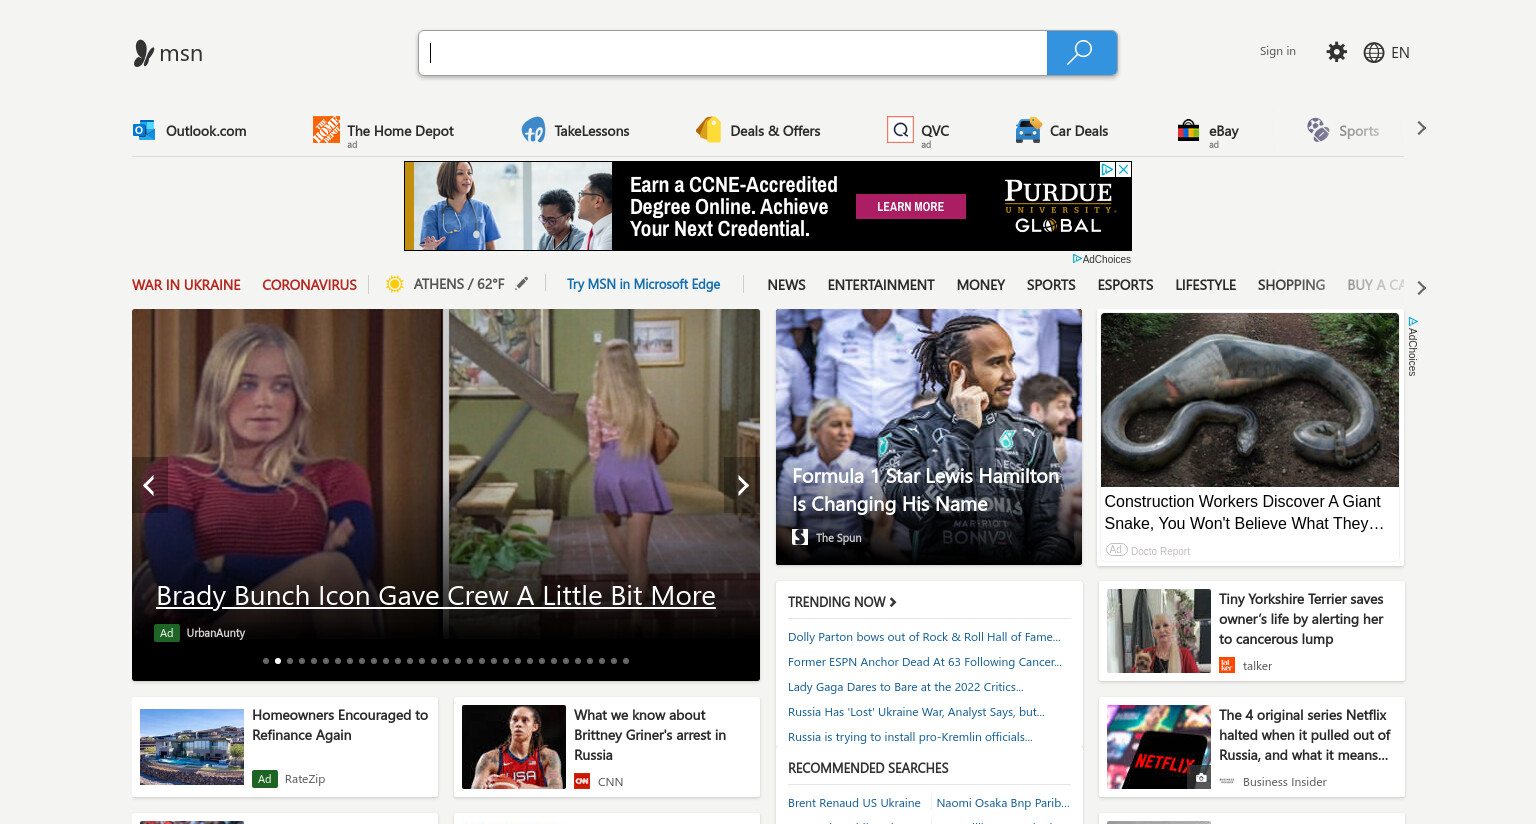Open the News category
Viewport: 1536px width, 824px height.
coord(786,285)
